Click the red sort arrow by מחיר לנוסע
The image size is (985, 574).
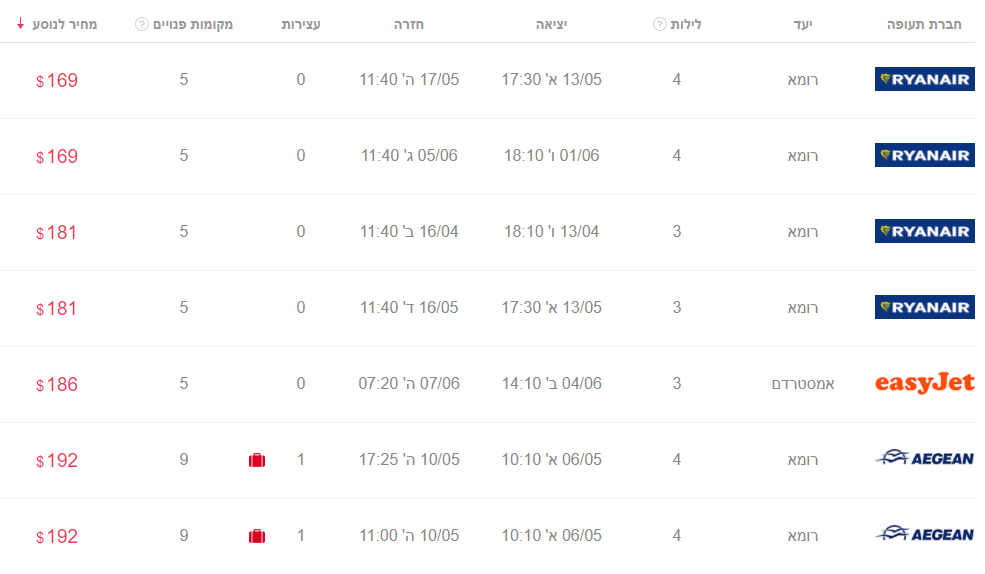[x=20, y=24]
